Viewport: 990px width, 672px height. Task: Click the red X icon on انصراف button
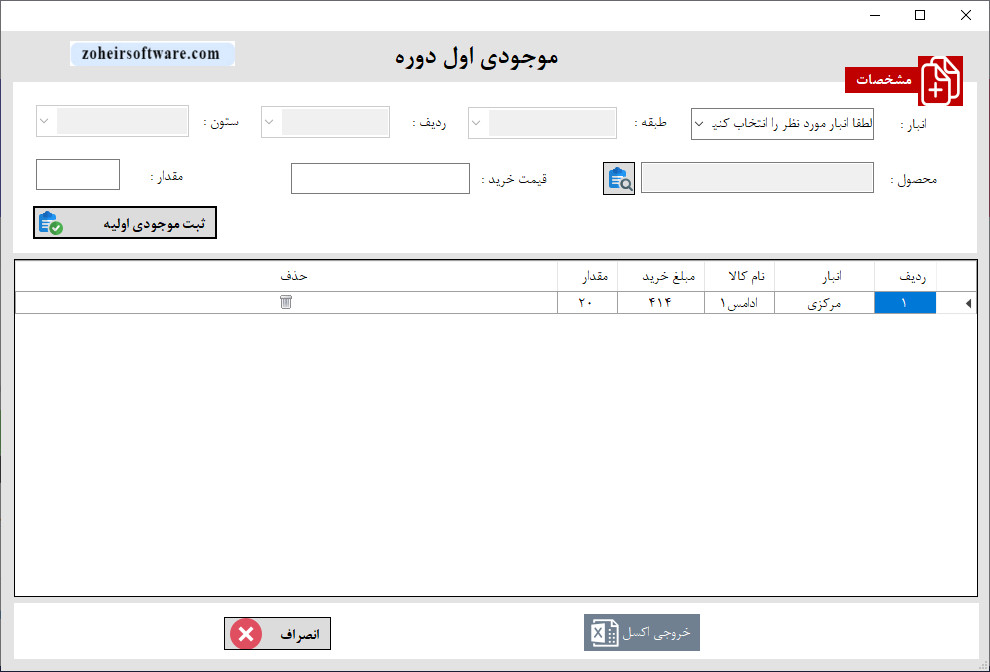tap(245, 633)
